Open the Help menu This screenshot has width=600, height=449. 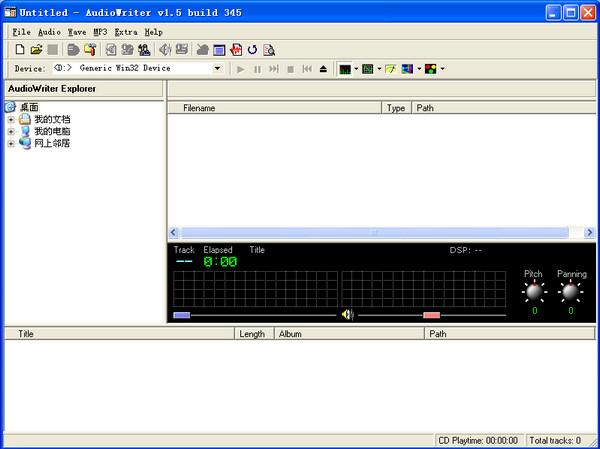(x=154, y=32)
